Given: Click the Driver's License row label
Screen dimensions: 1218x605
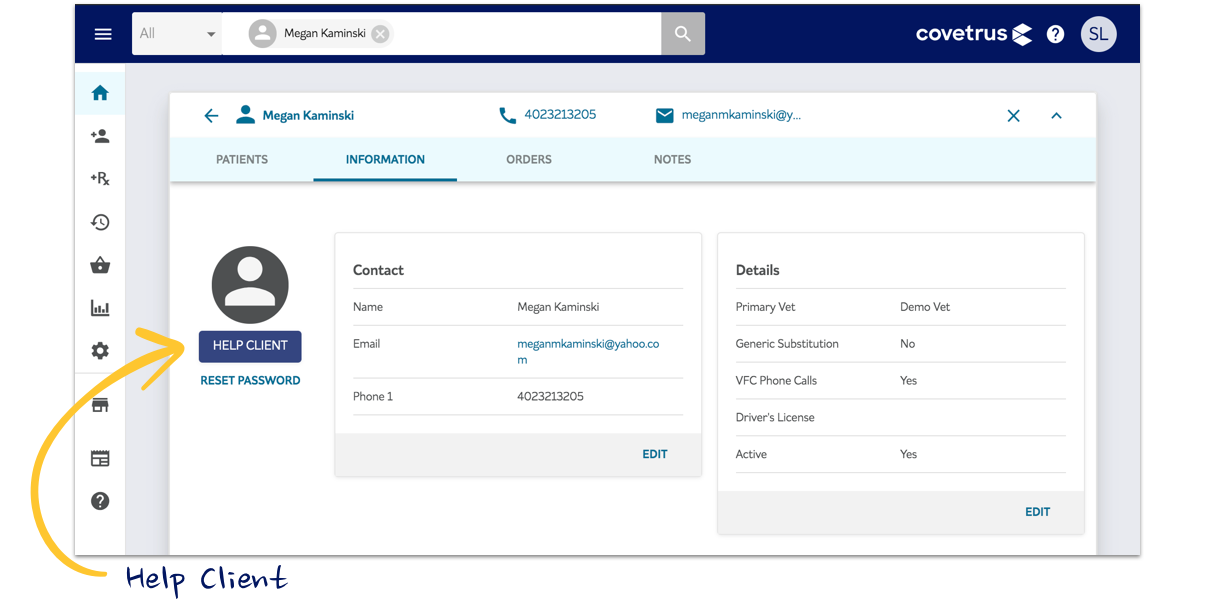Looking at the screenshot, I should pyautogui.click(x=775, y=418).
